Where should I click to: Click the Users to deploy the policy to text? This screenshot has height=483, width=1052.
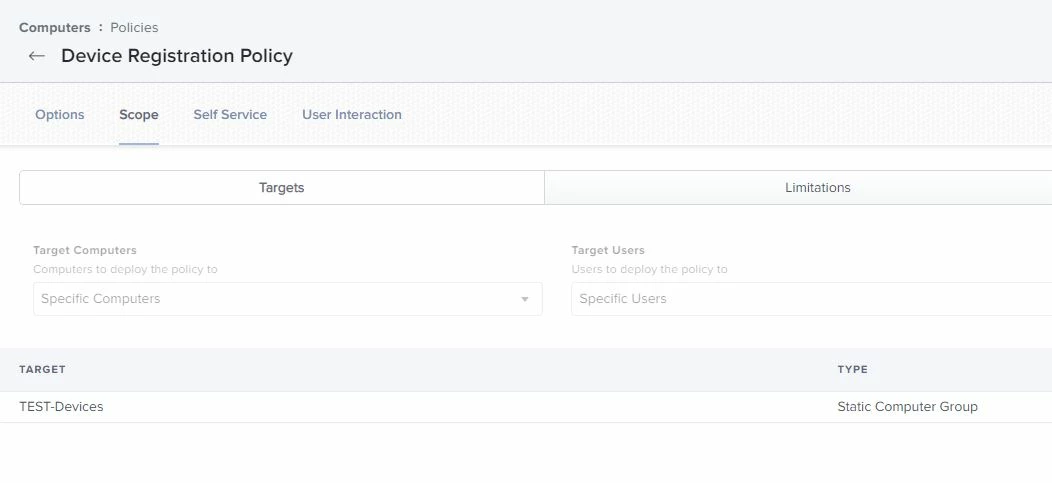[x=649, y=269]
